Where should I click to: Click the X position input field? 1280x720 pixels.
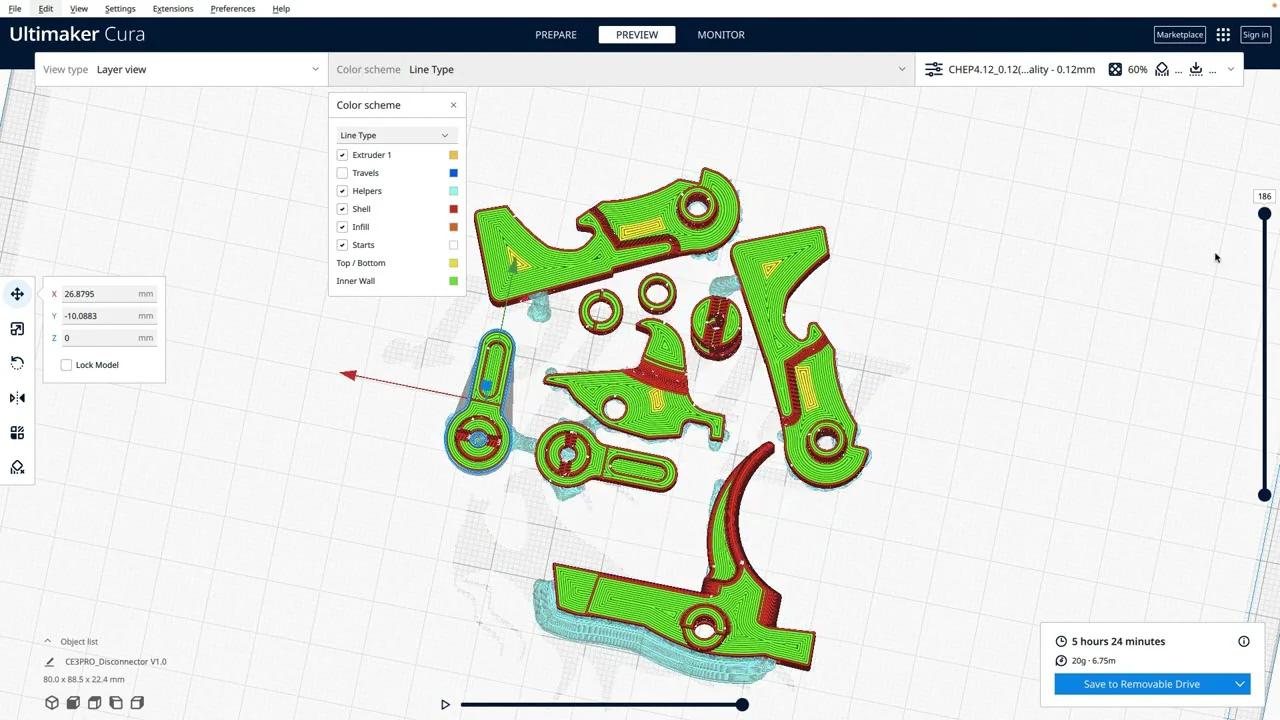(x=105, y=293)
